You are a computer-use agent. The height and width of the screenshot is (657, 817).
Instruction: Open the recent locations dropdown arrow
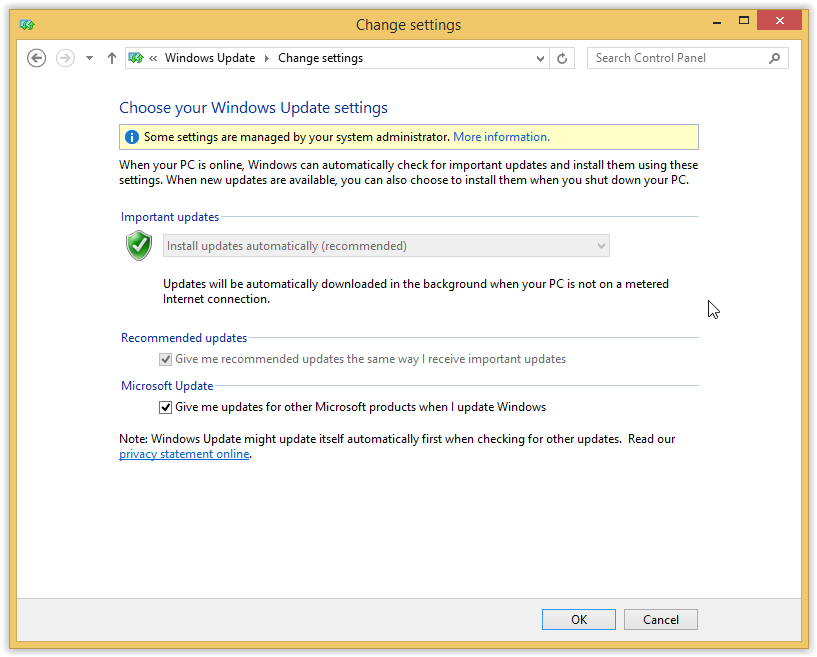click(x=90, y=58)
